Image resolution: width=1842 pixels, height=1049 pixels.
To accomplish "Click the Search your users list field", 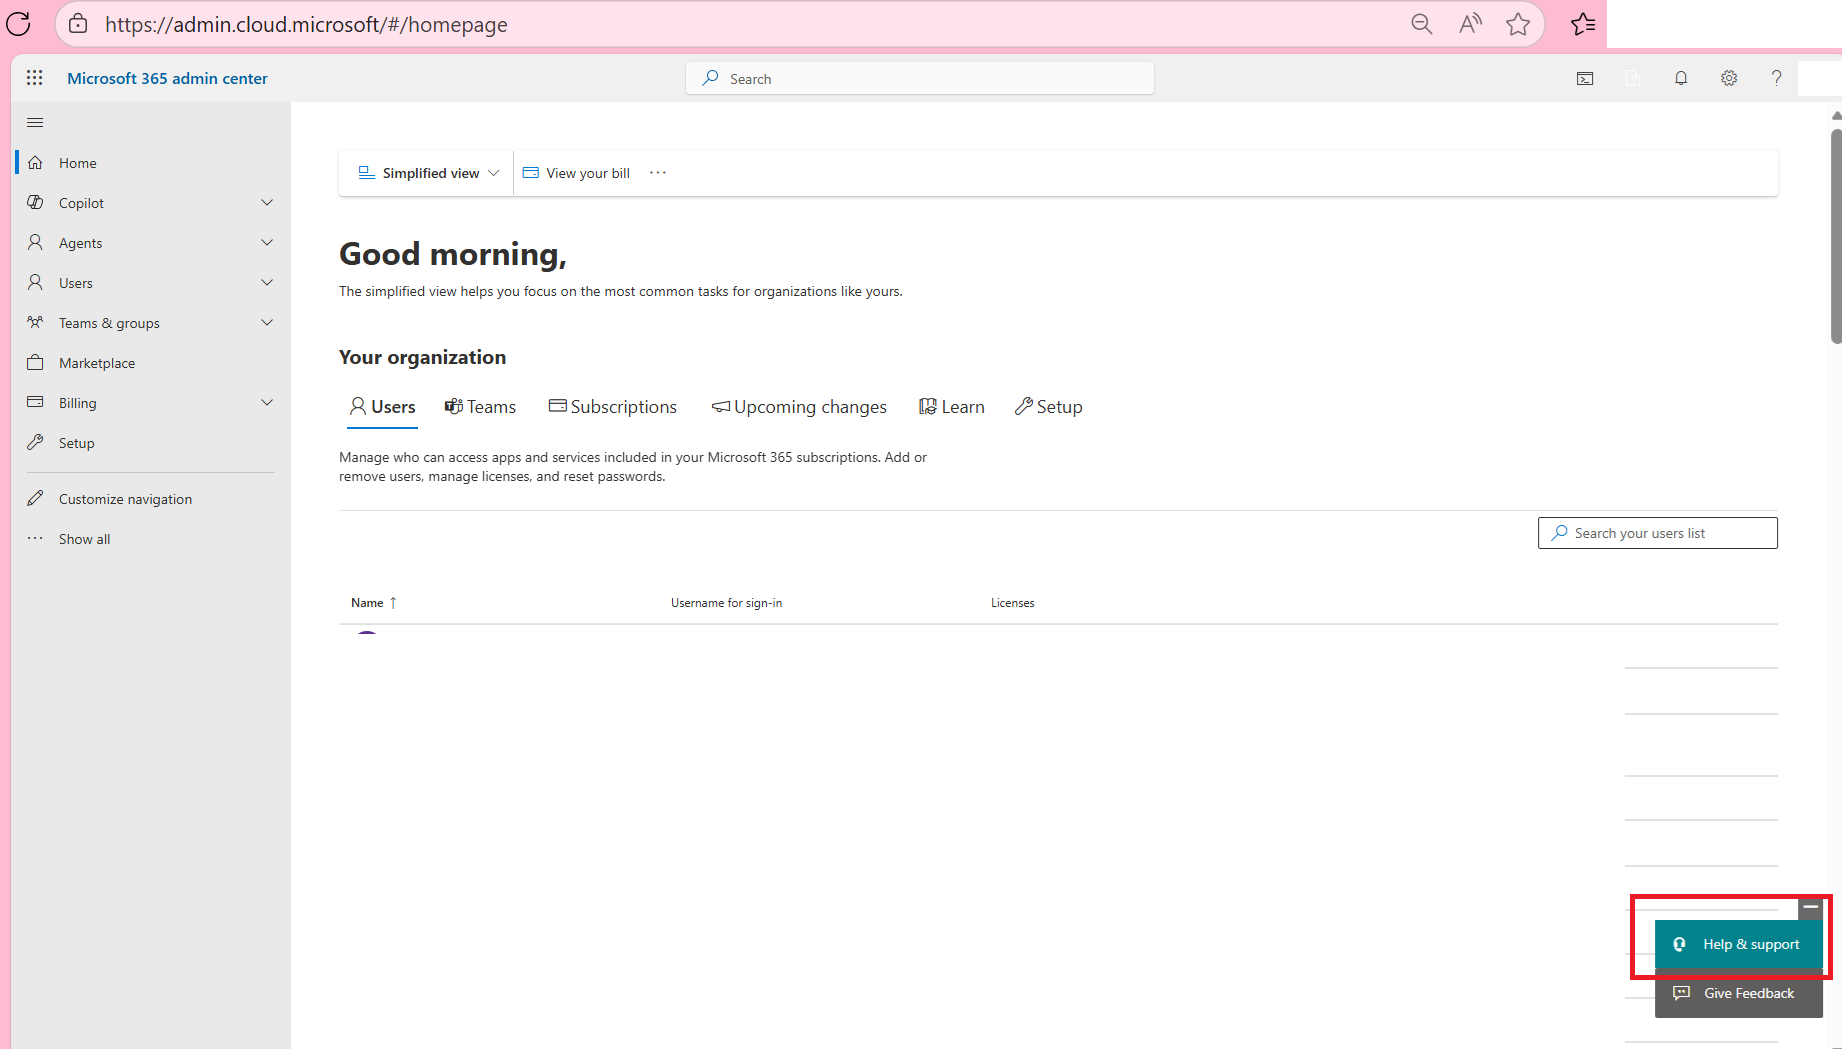I will coord(1658,533).
